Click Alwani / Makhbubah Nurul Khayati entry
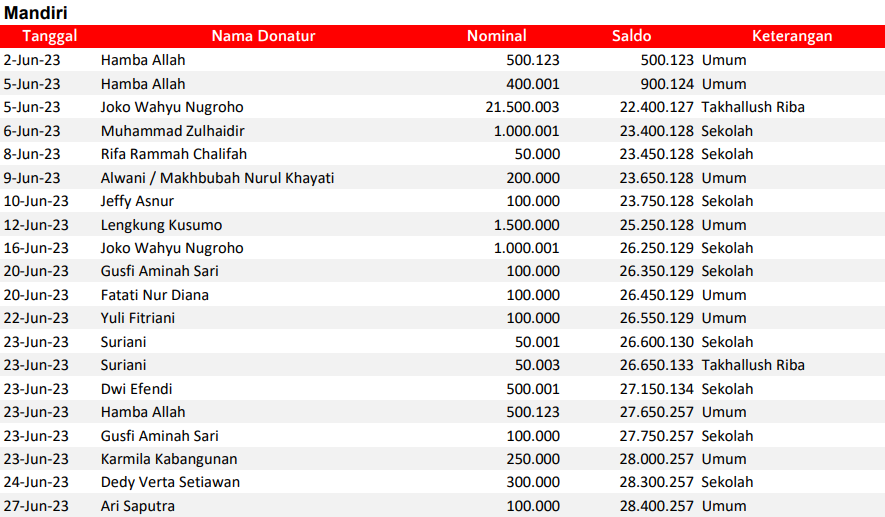885x517 pixels. (x=217, y=178)
